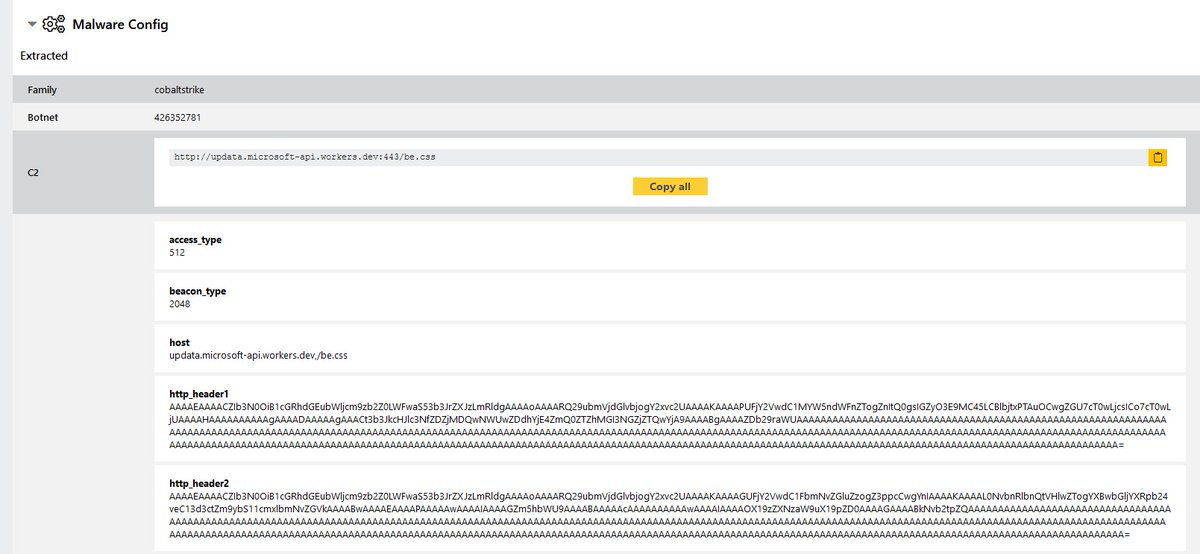The image size is (1200, 554).
Task: Select the access_type value 512
Action: (x=178, y=253)
